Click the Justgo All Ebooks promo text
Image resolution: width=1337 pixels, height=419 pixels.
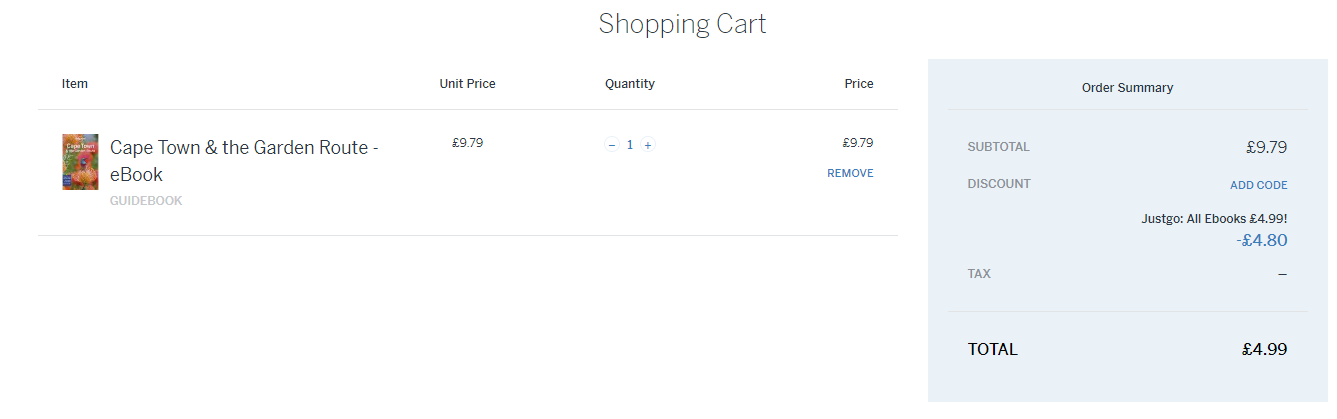tap(1214, 218)
